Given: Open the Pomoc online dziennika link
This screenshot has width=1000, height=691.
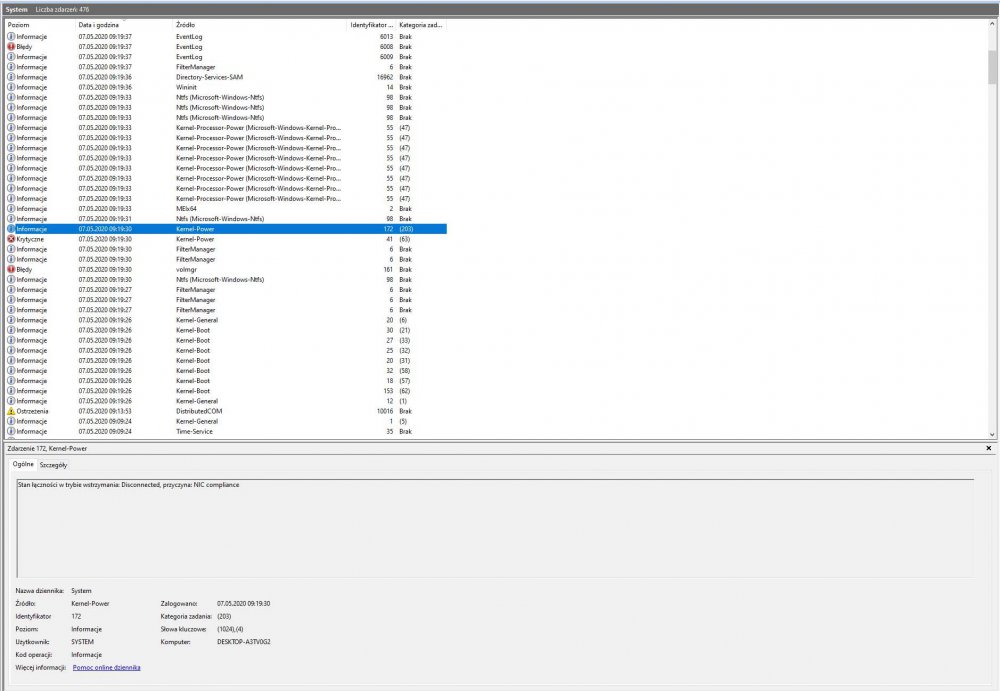Looking at the screenshot, I should [x=106, y=667].
